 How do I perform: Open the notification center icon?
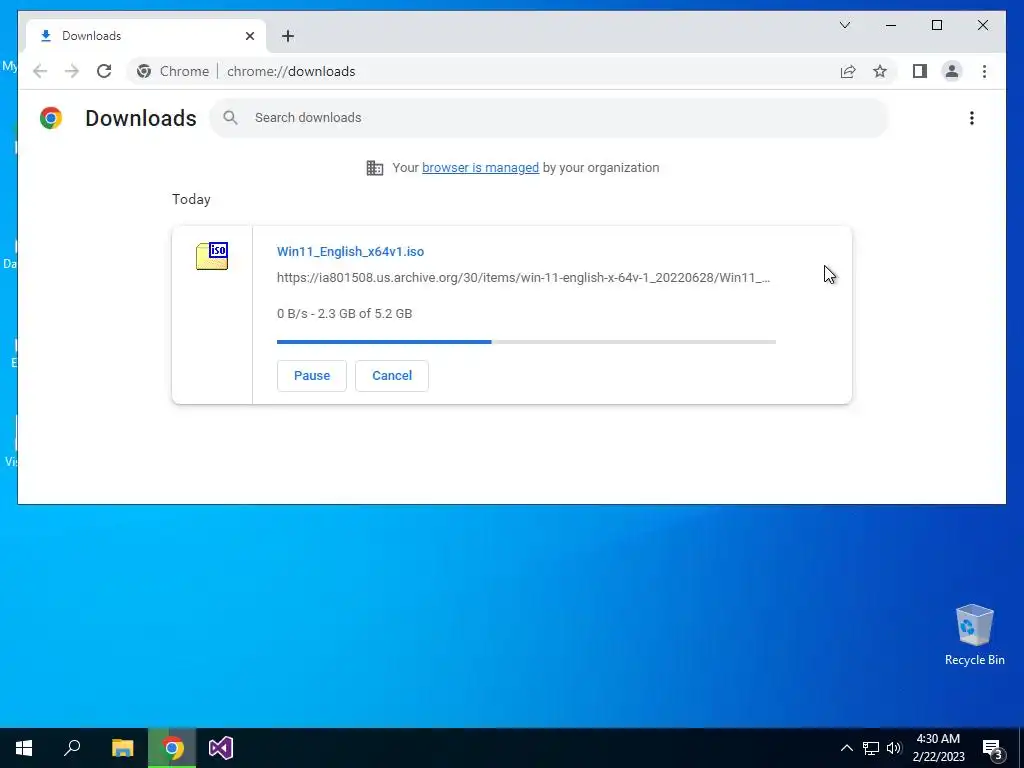(x=993, y=749)
